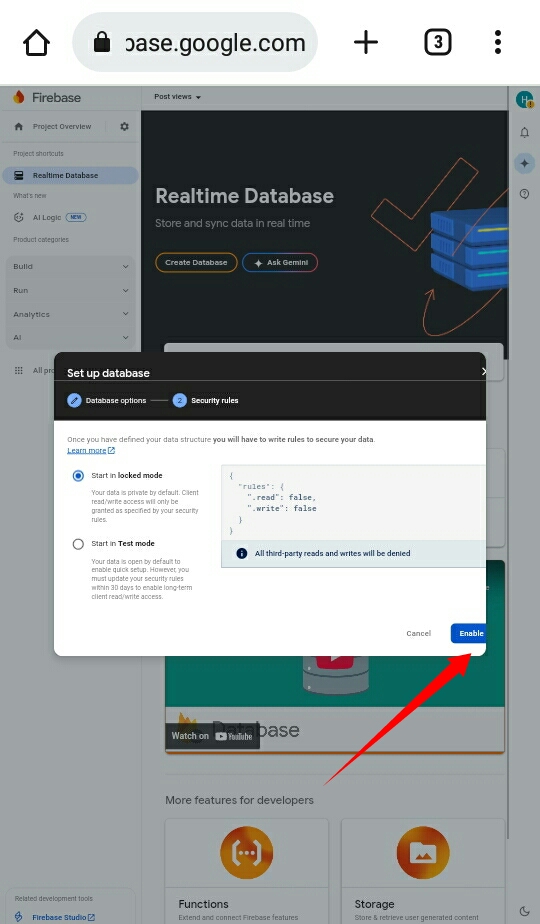Select the Security rules step
Screen dimensions: 540x924
206,401
